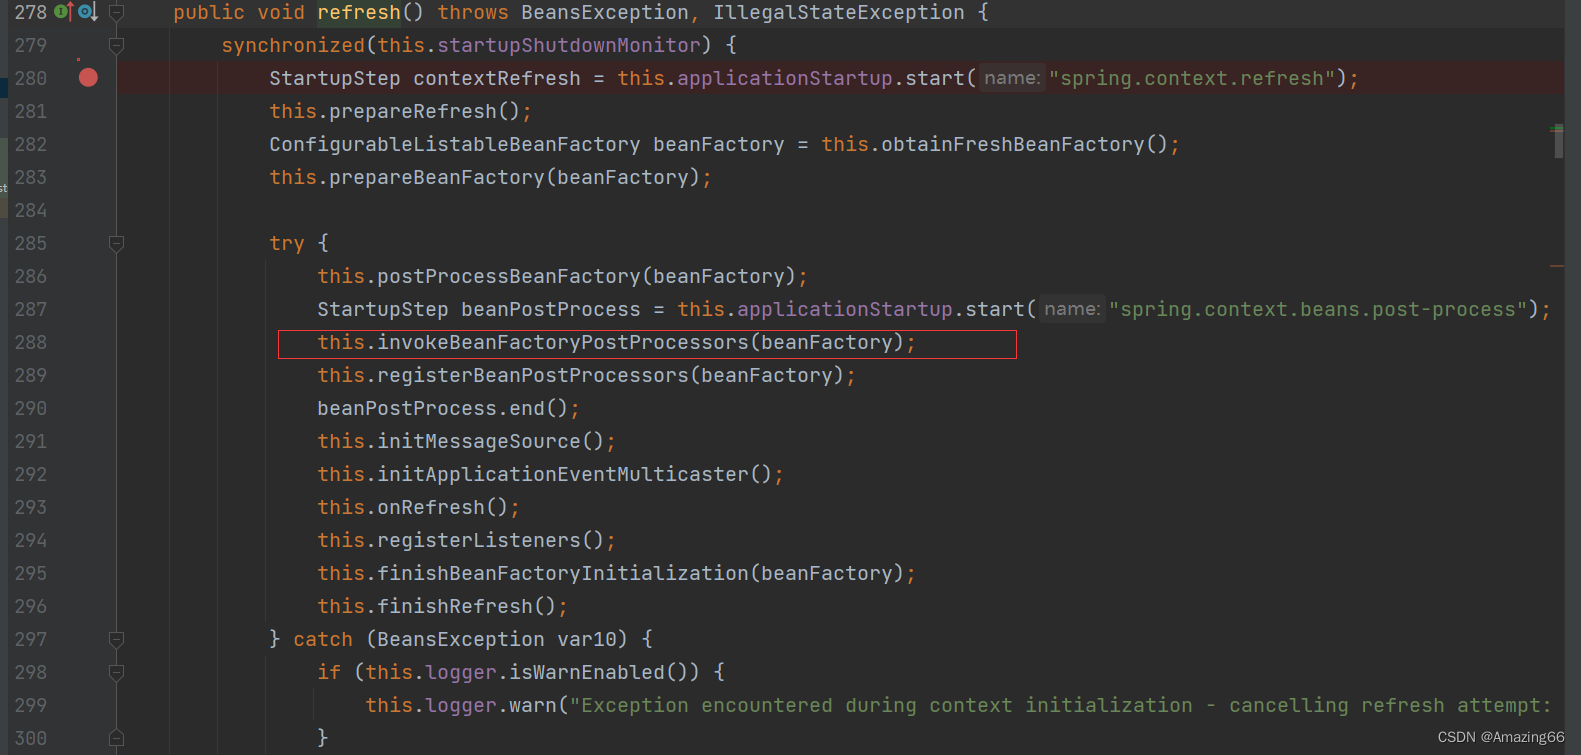Click registerBeanPostProcessors call on line 289
Image resolution: width=1581 pixels, height=755 pixels.
[533, 375]
